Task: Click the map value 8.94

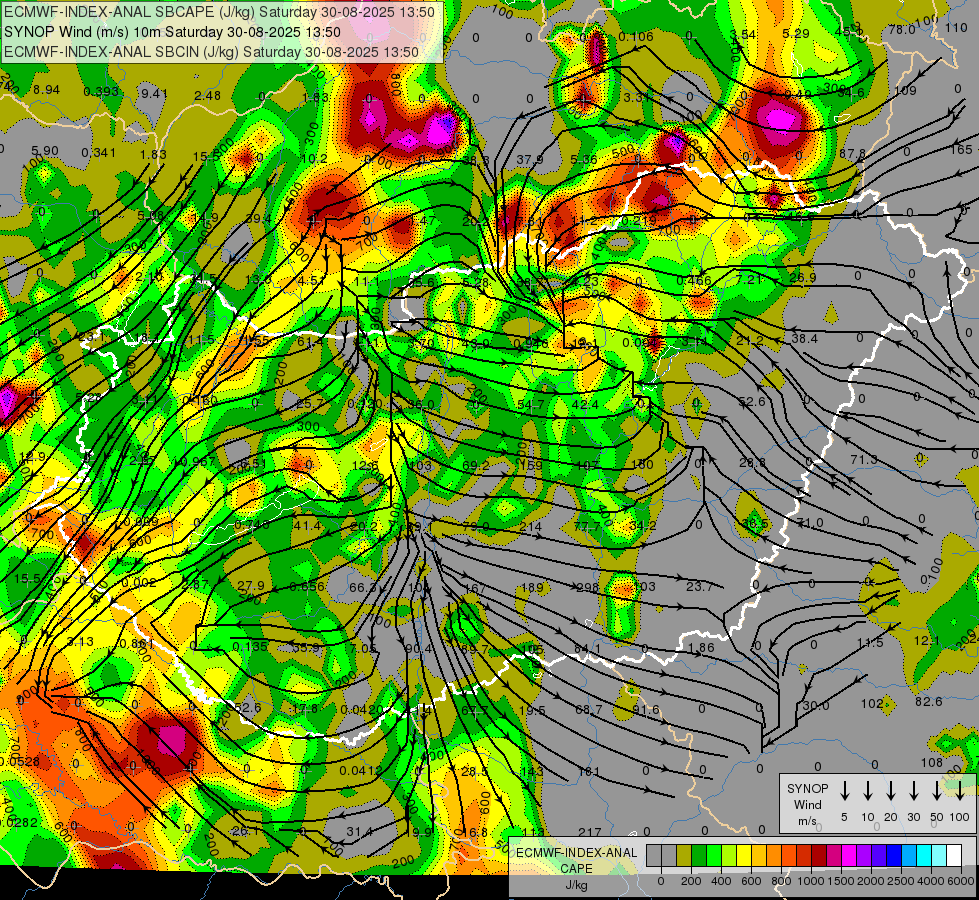Action: [x=46, y=90]
